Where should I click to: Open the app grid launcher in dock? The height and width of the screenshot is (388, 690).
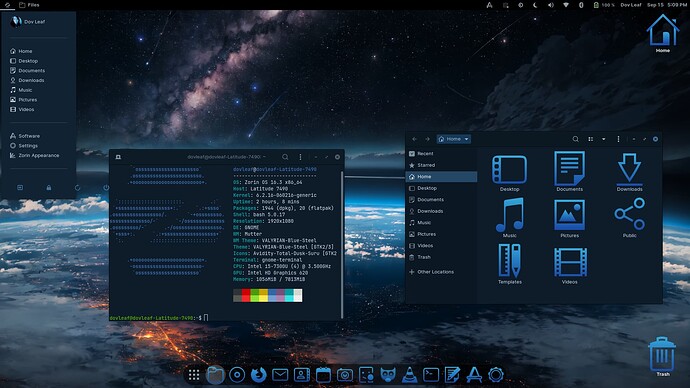coord(194,375)
